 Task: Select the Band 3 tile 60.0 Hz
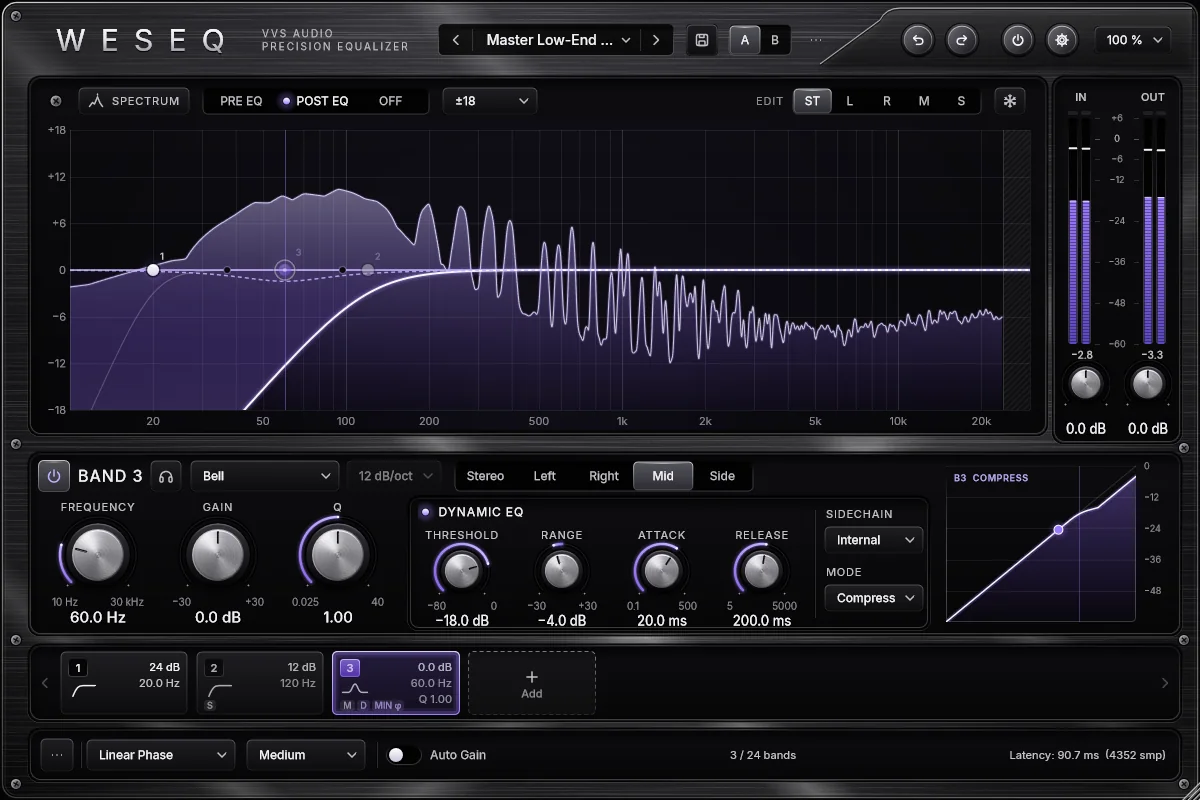[x=396, y=683]
